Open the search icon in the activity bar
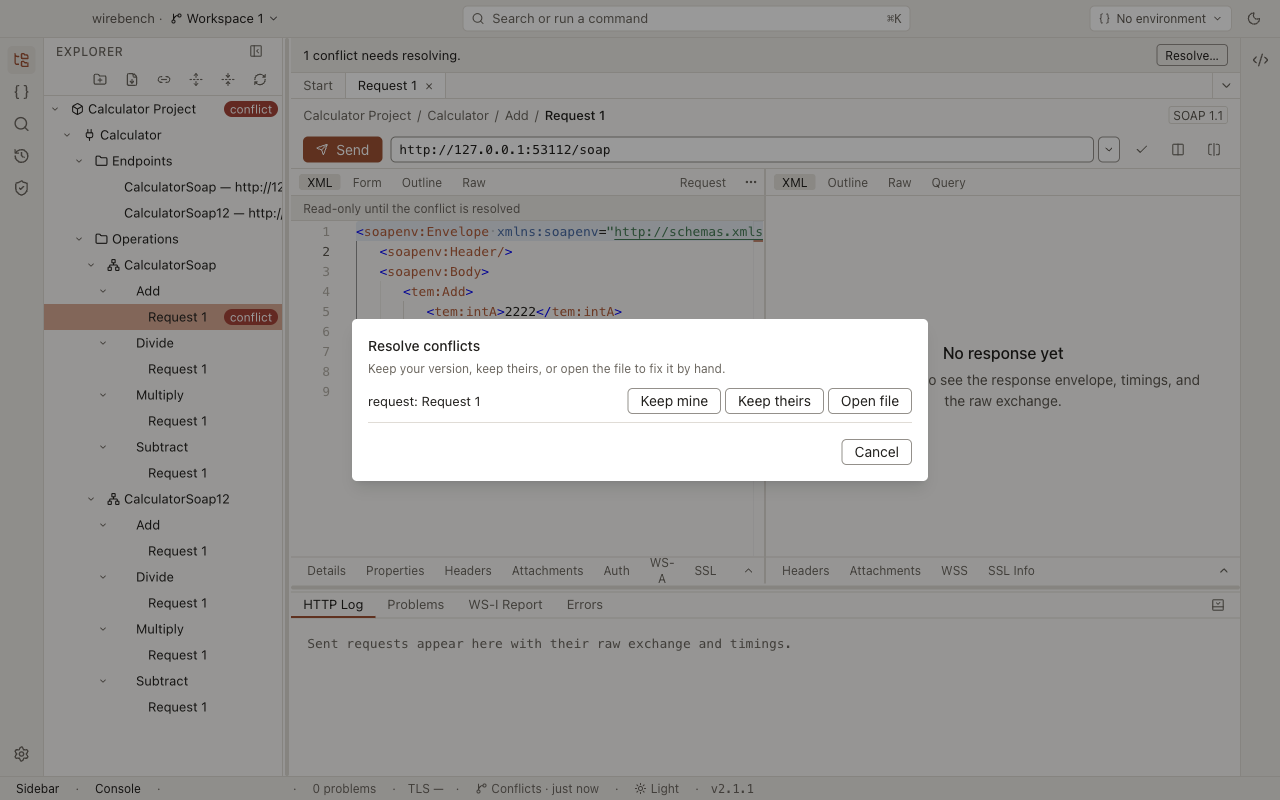The height and width of the screenshot is (800, 1280). [x=21, y=124]
